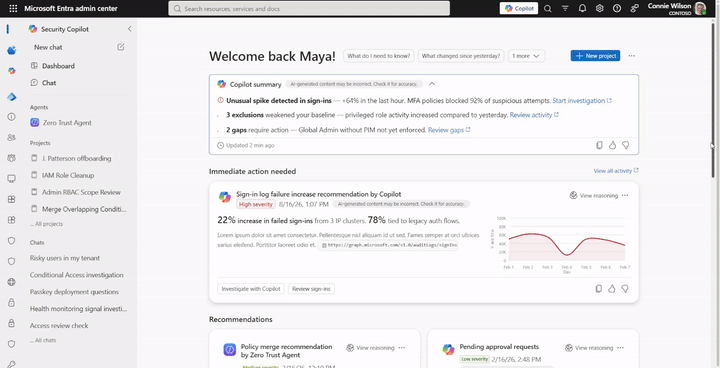This screenshot has width=720, height=368.
Task: Click the search resources input field
Action: pos(309,8)
